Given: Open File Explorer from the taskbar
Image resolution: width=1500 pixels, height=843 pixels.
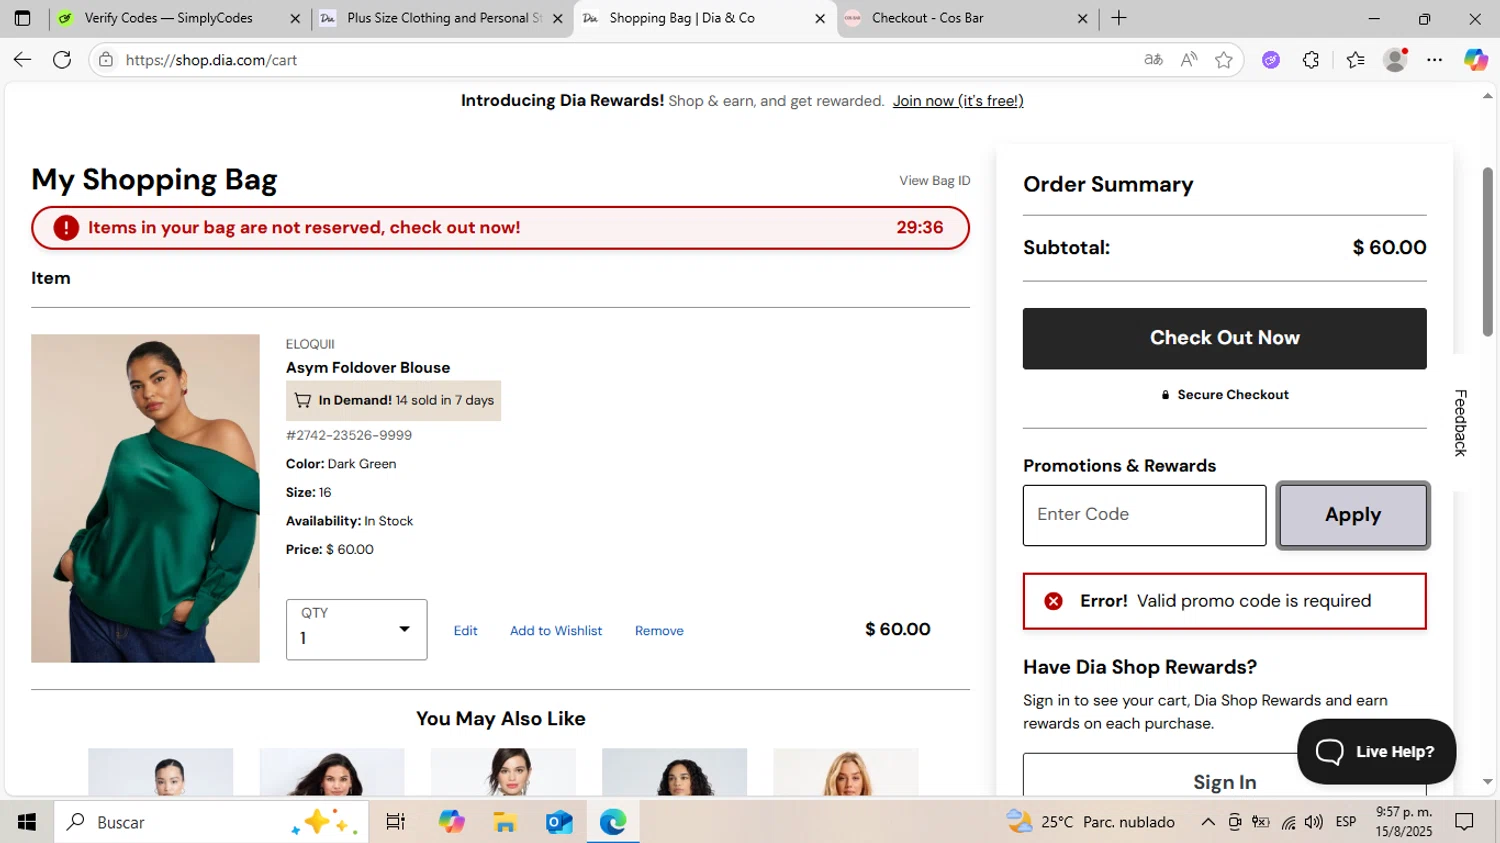Looking at the screenshot, I should (505, 822).
